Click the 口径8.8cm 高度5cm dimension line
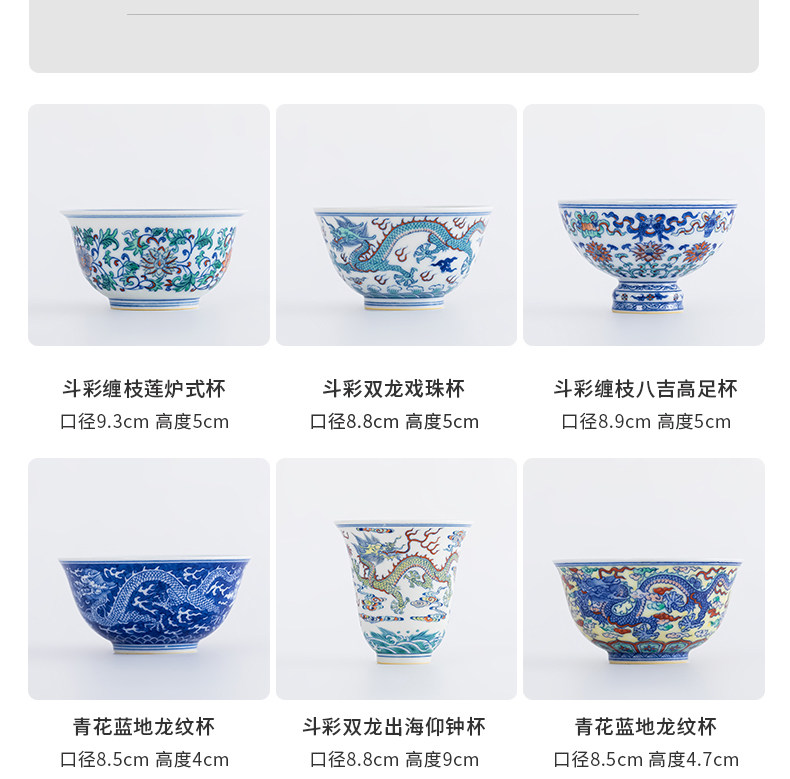 point(394,422)
